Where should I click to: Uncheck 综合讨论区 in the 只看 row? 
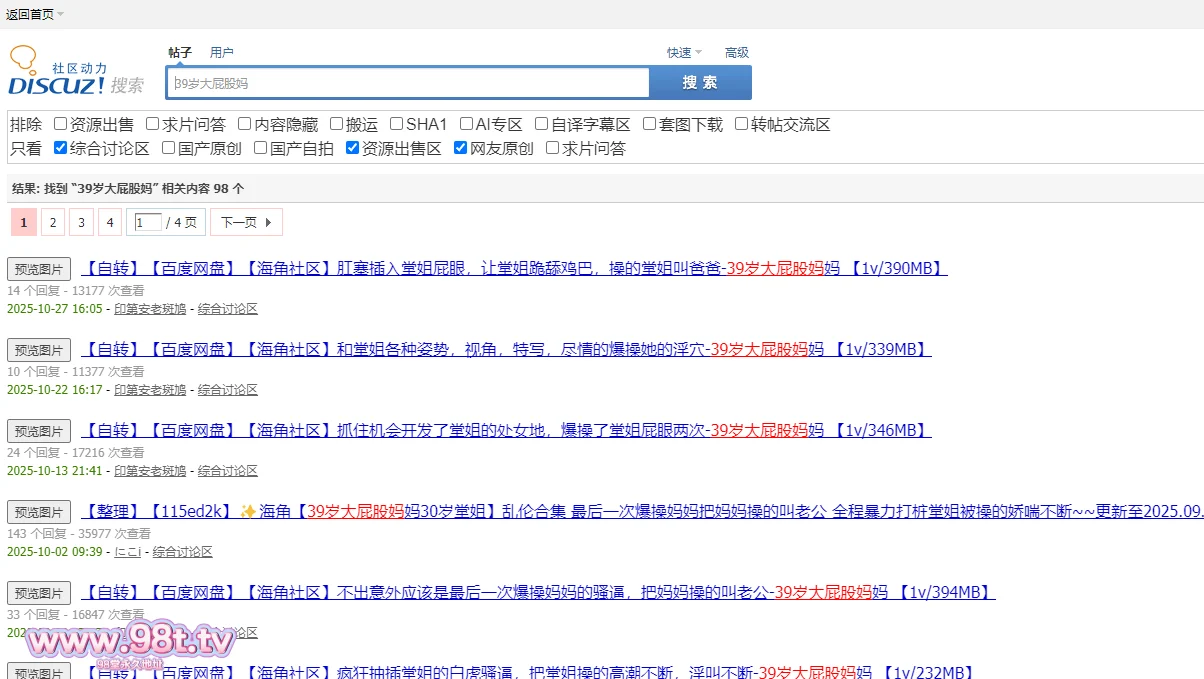coord(61,149)
